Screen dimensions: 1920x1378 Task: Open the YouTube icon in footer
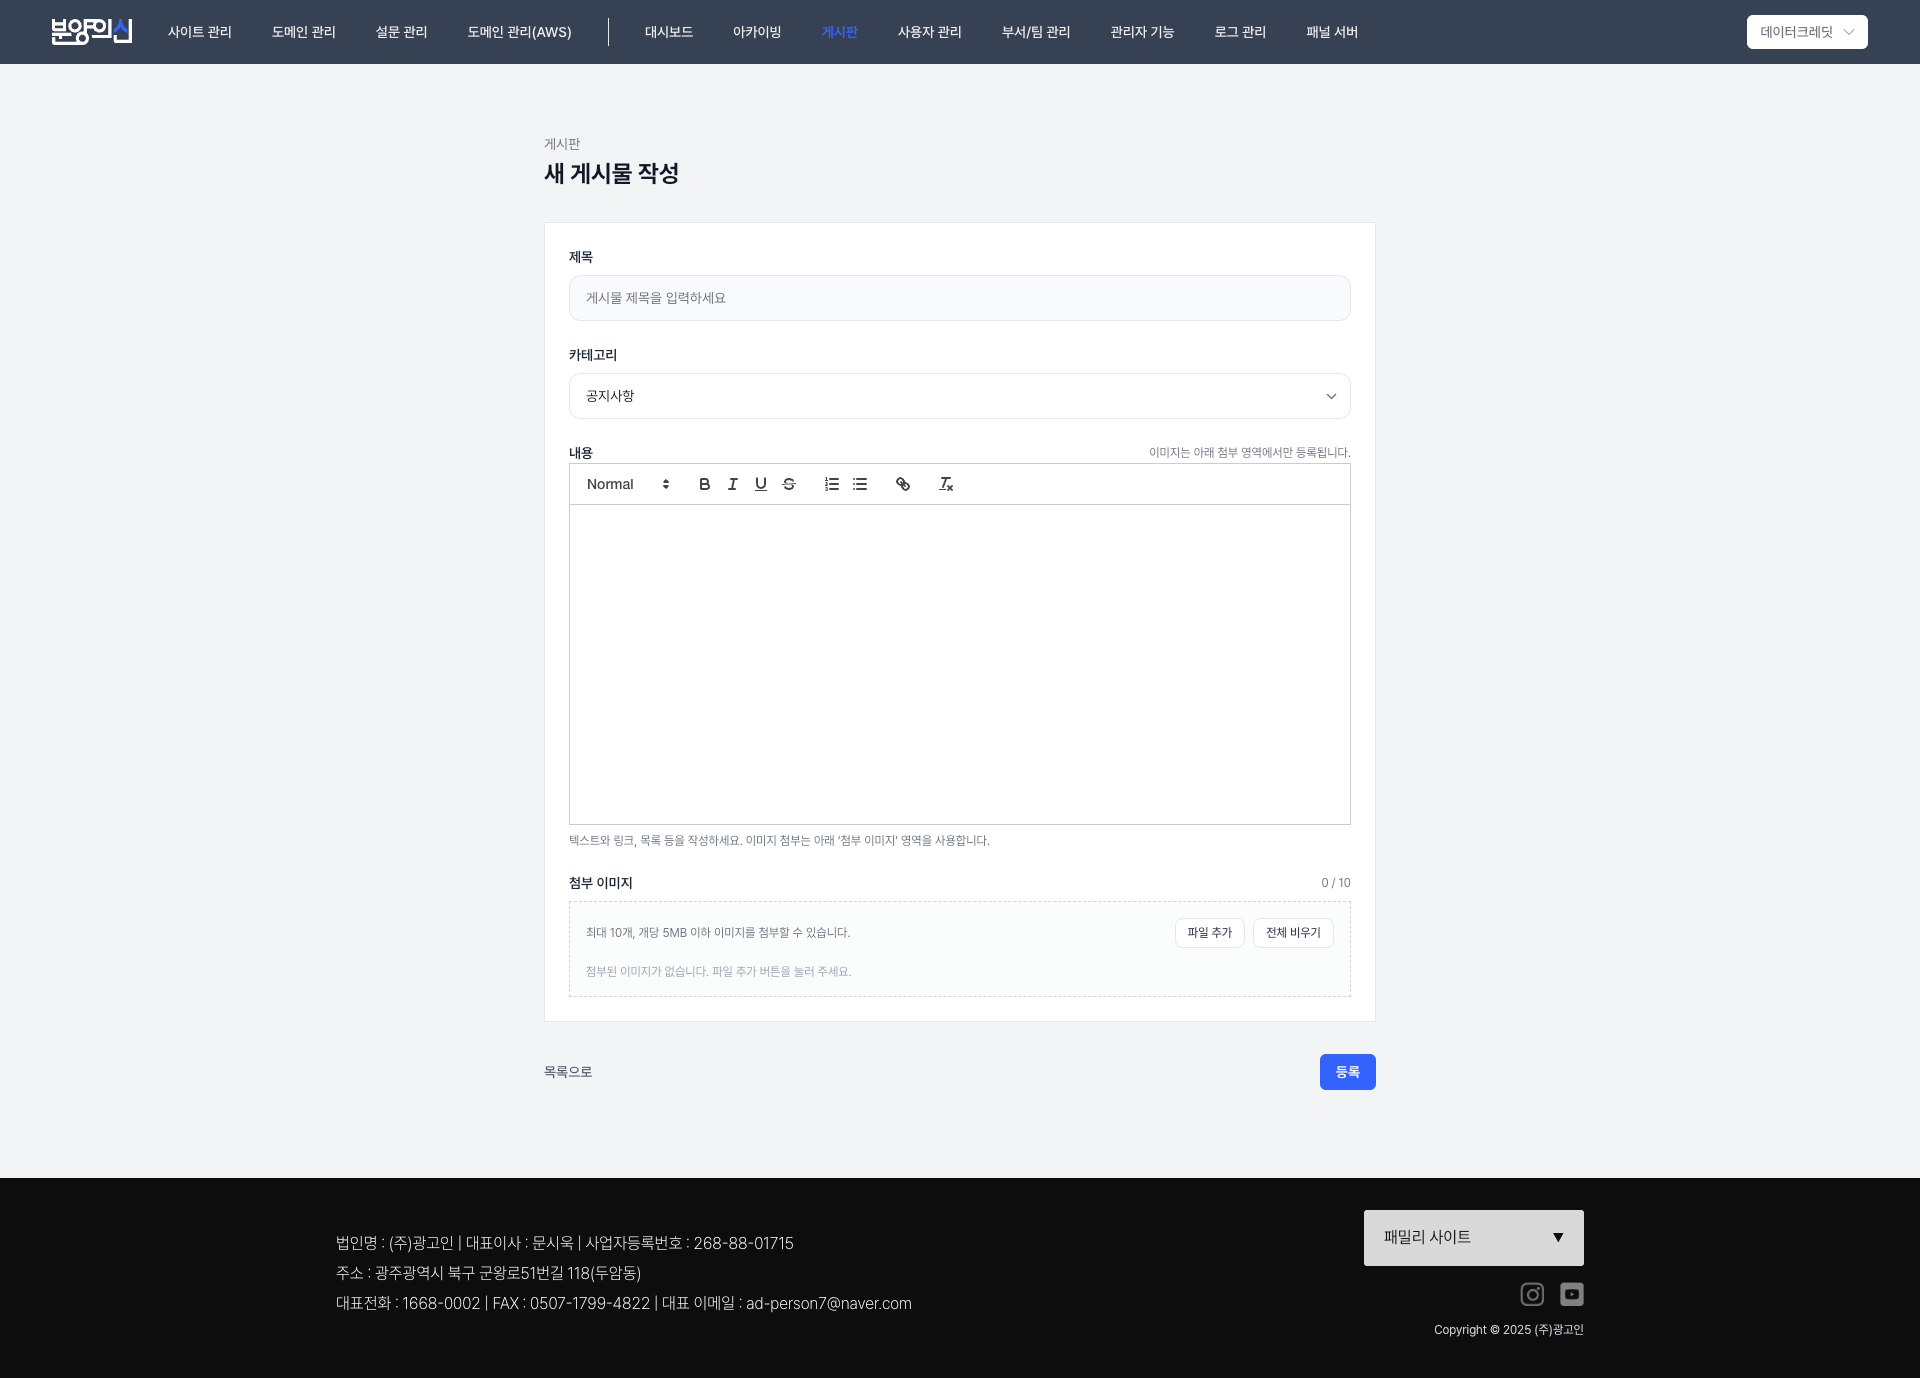1571,1294
